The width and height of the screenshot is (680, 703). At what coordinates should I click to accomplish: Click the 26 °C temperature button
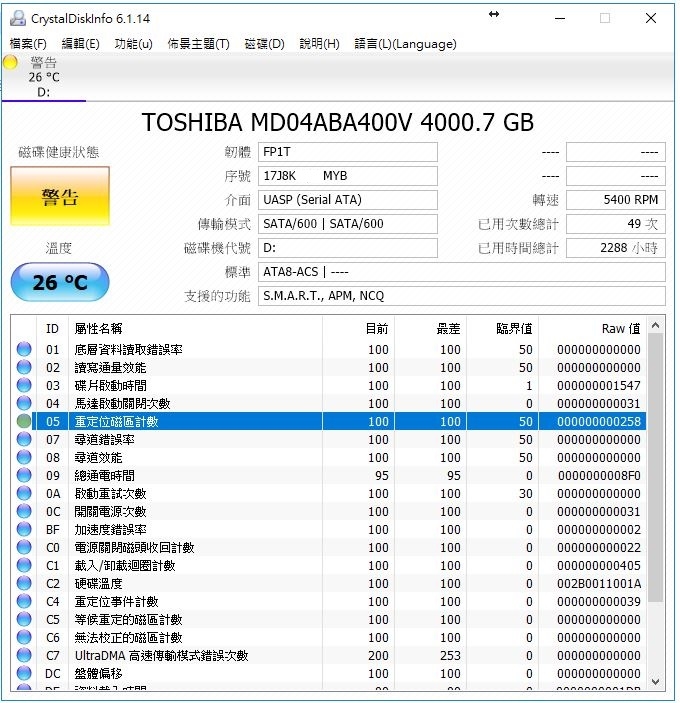pos(60,282)
